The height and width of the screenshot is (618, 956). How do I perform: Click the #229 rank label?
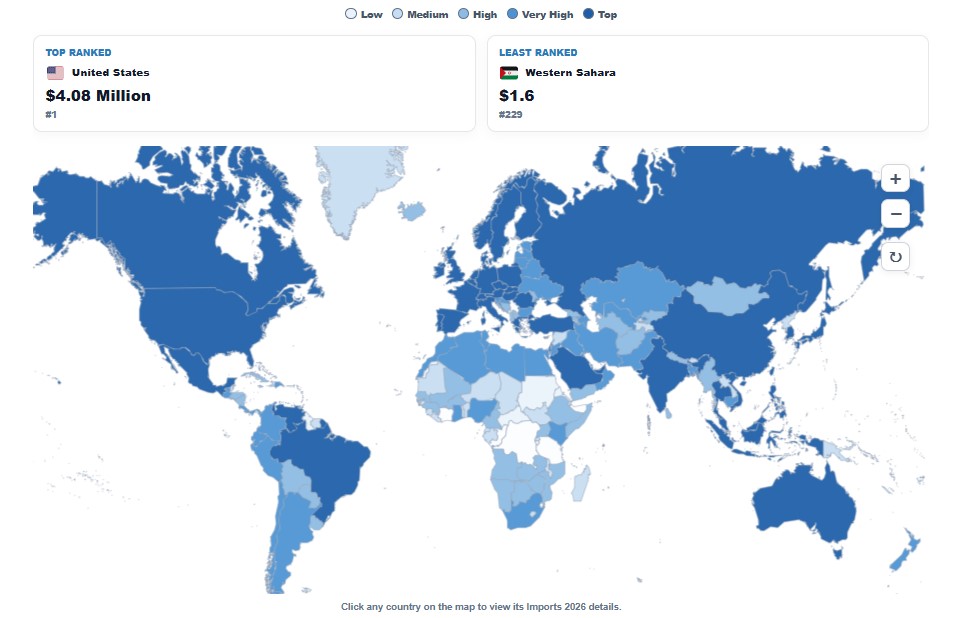pos(510,115)
